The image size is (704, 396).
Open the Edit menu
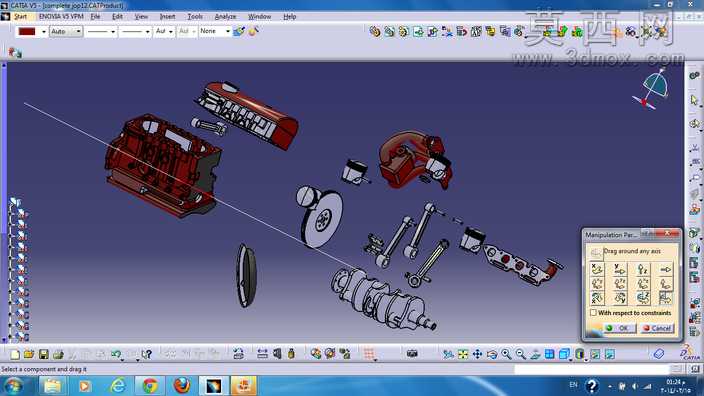tap(117, 17)
